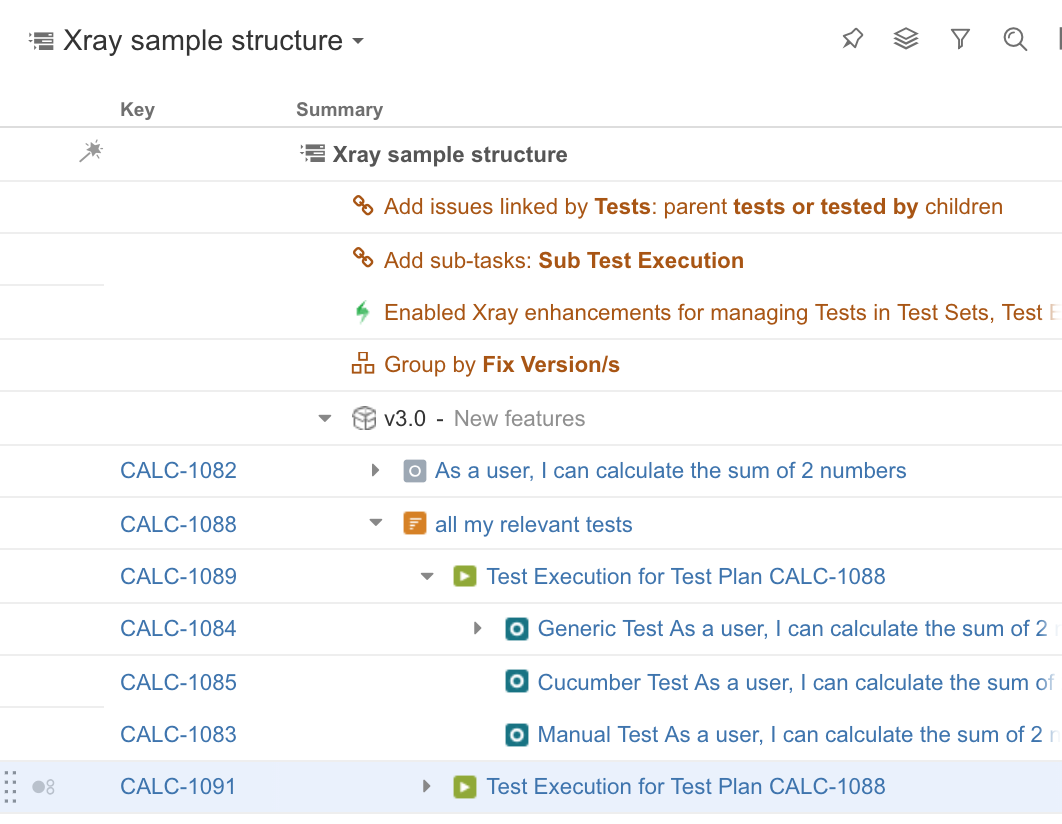Image resolution: width=1062 pixels, height=824 pixels.
Task: Click the Group by Fix Version/s icon
Action: coord(363,364)
